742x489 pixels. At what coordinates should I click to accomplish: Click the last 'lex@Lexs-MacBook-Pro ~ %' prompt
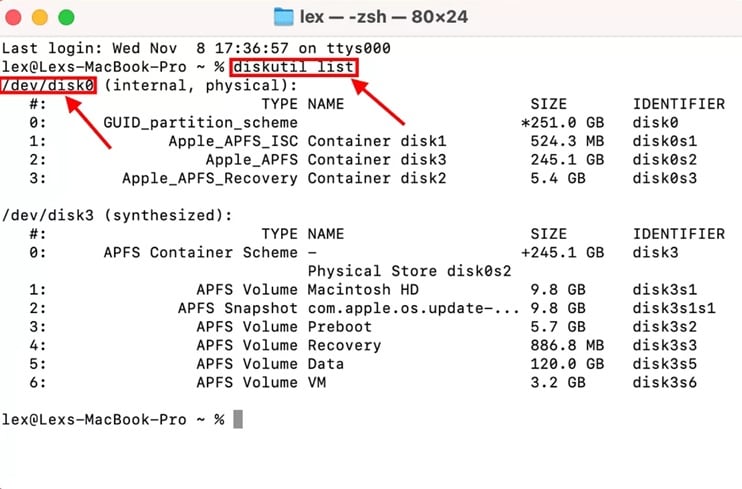(113, 419)
